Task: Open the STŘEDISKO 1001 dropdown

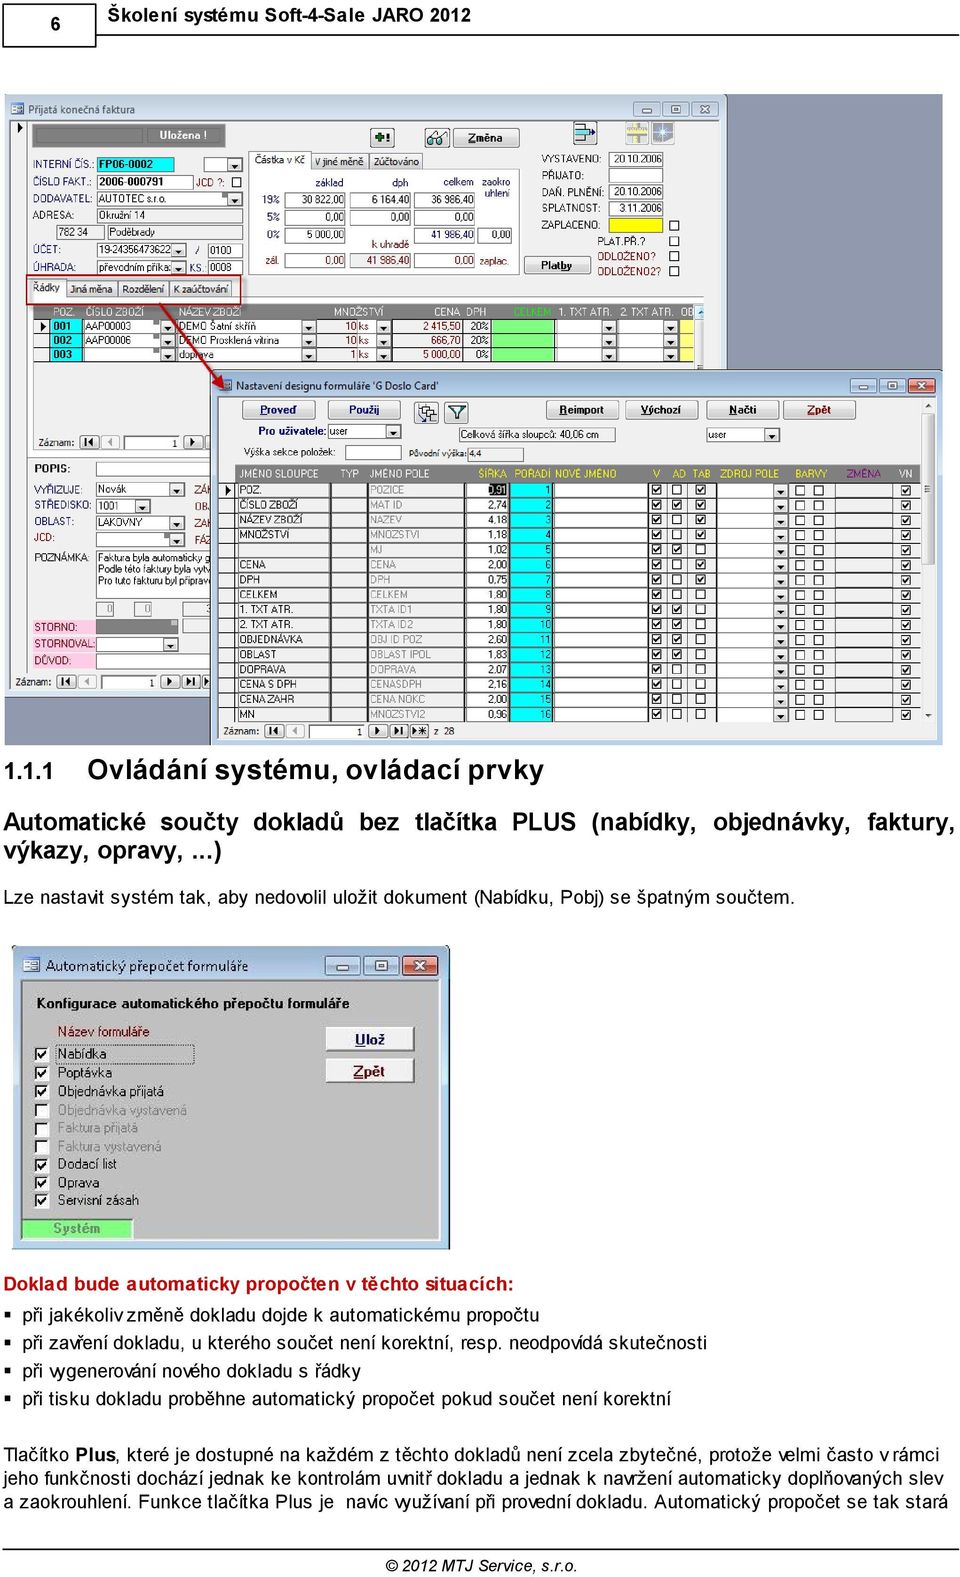Action: (141, 506)
